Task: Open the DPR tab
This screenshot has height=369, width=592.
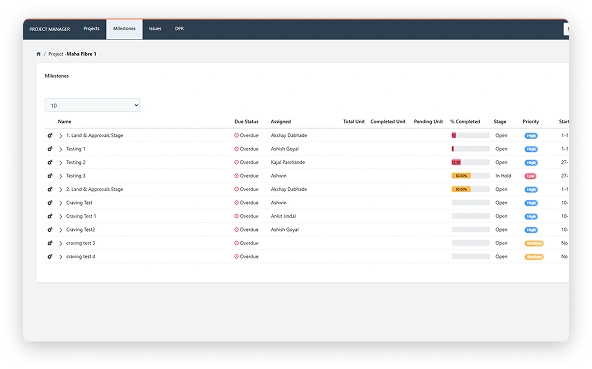Action: [179, 29]
